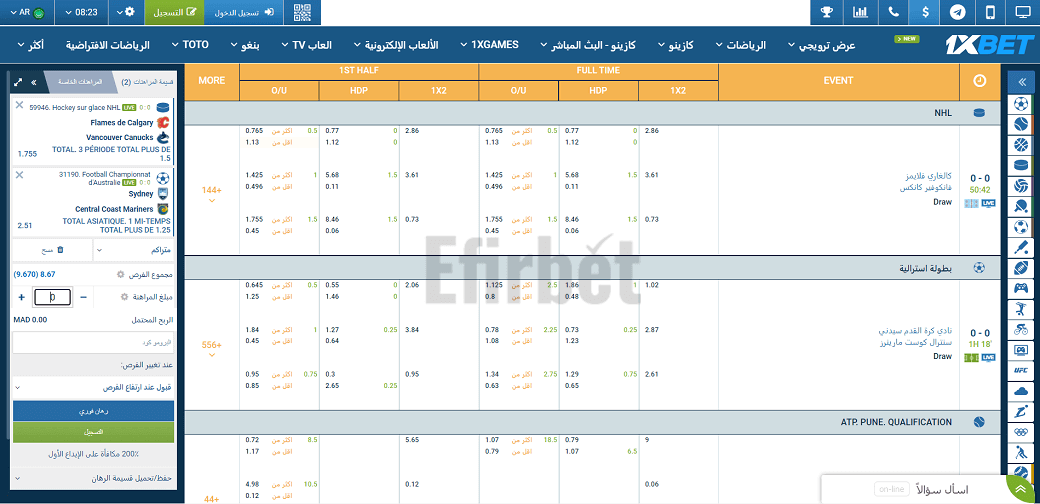
Task: Switch to قسيمة المراهنات (2) tab
Action: (x=147, y=82)
